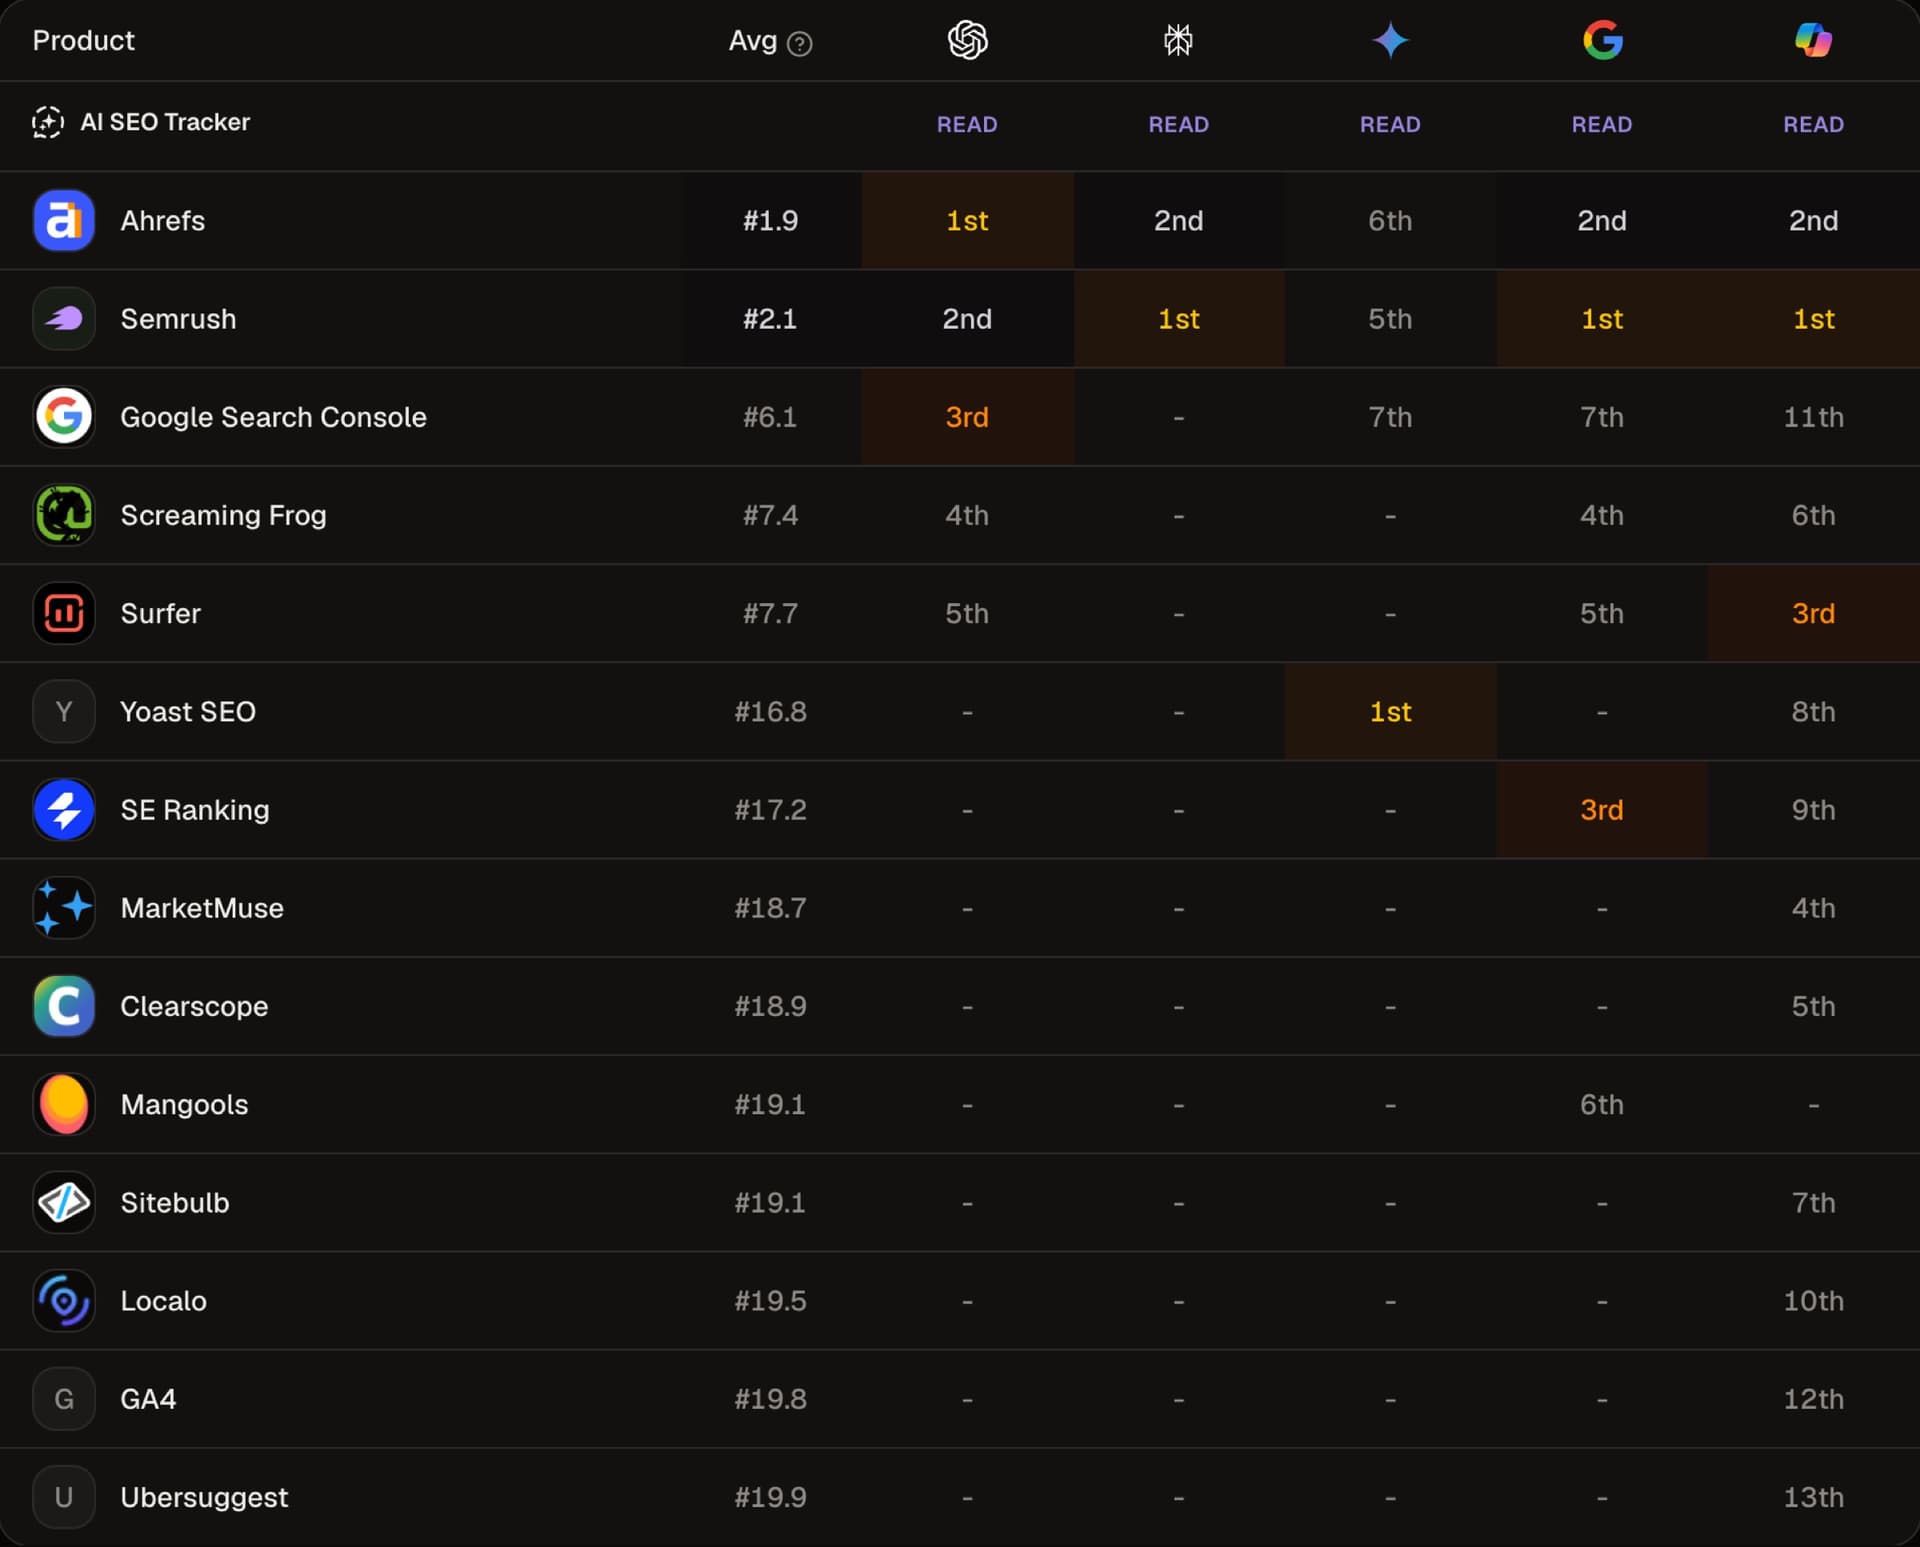The width and height of the screenshot is (1920, 1547).
Task: Select the Ahrefs product name
Action: 163,220
